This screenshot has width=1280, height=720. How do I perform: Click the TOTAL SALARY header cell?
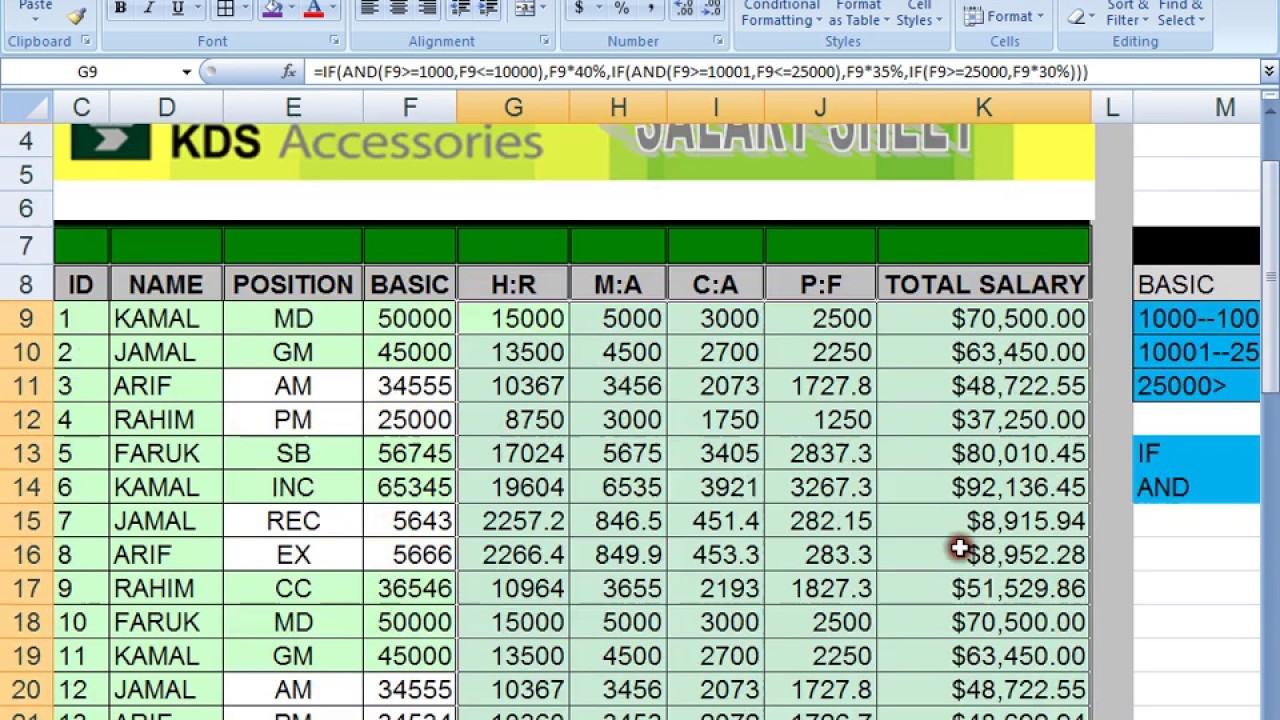[x=984, y=285]
